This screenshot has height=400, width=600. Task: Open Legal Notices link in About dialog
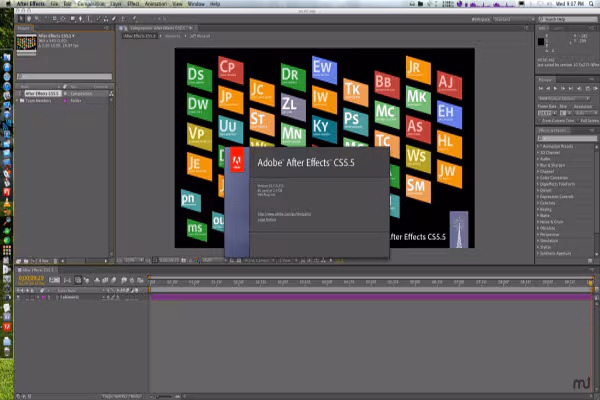click(267, 220)
